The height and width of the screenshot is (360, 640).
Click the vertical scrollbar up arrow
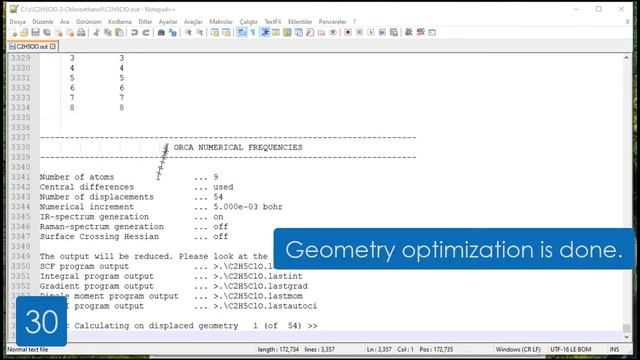[x=626, y=58]
